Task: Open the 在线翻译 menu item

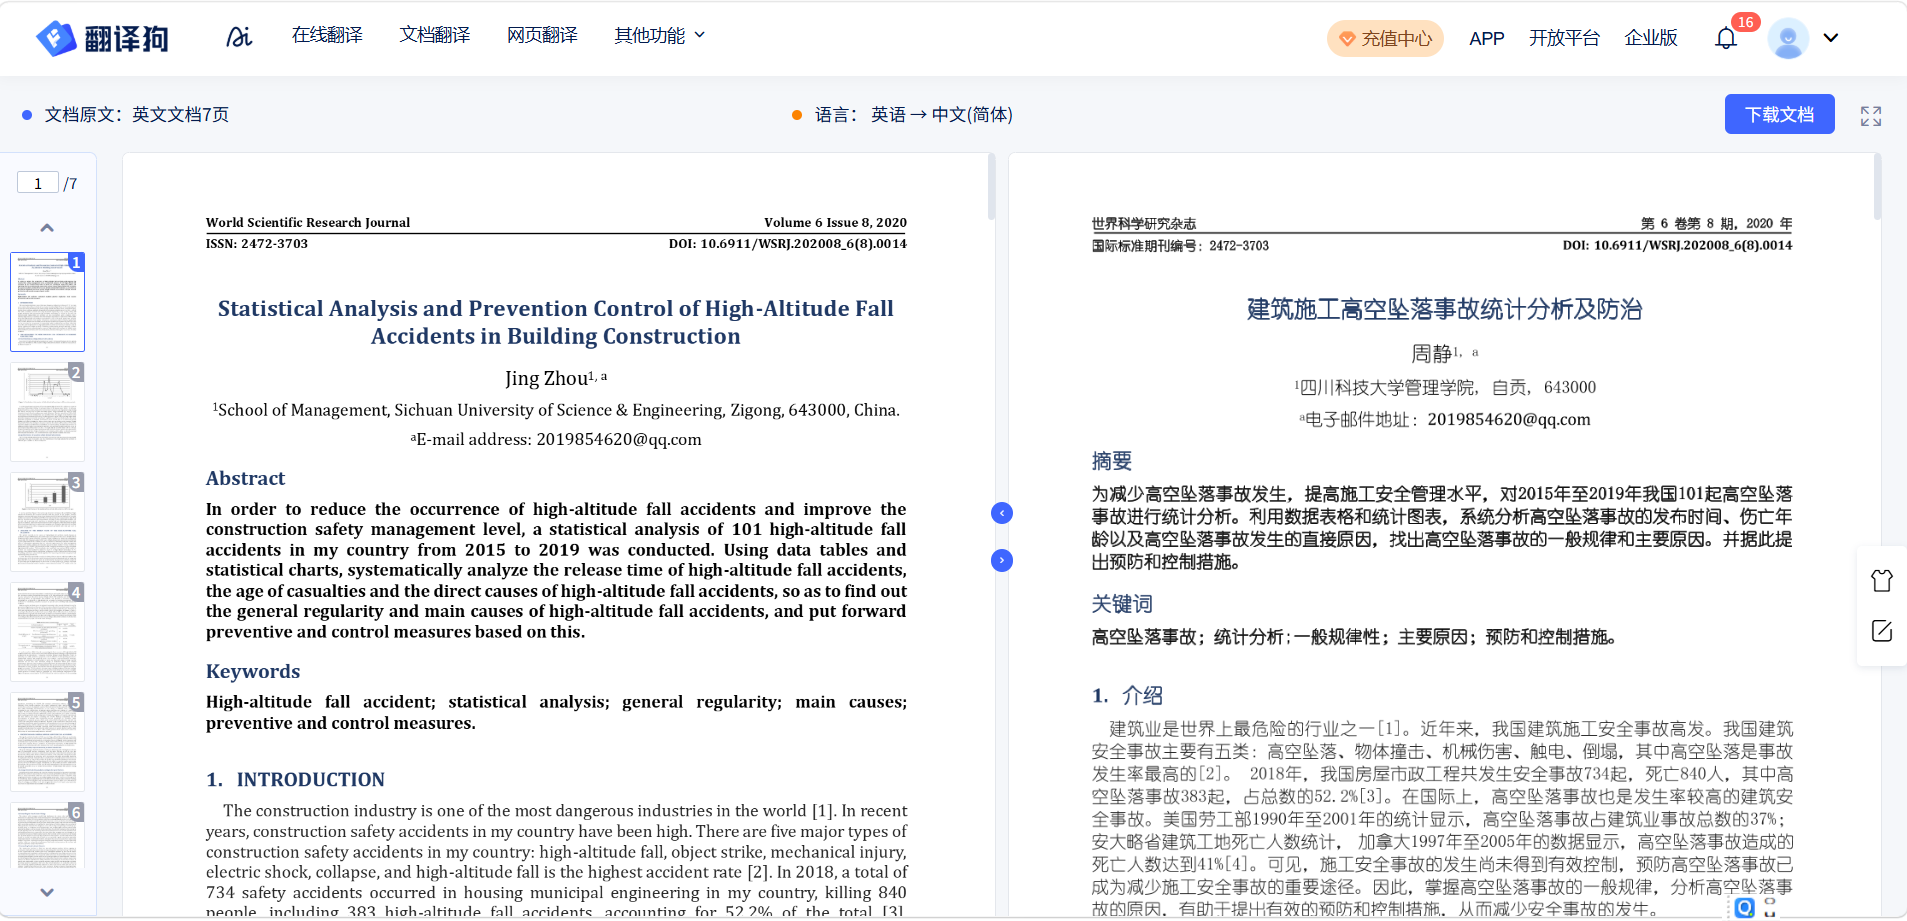Action: tap(327, 36)
